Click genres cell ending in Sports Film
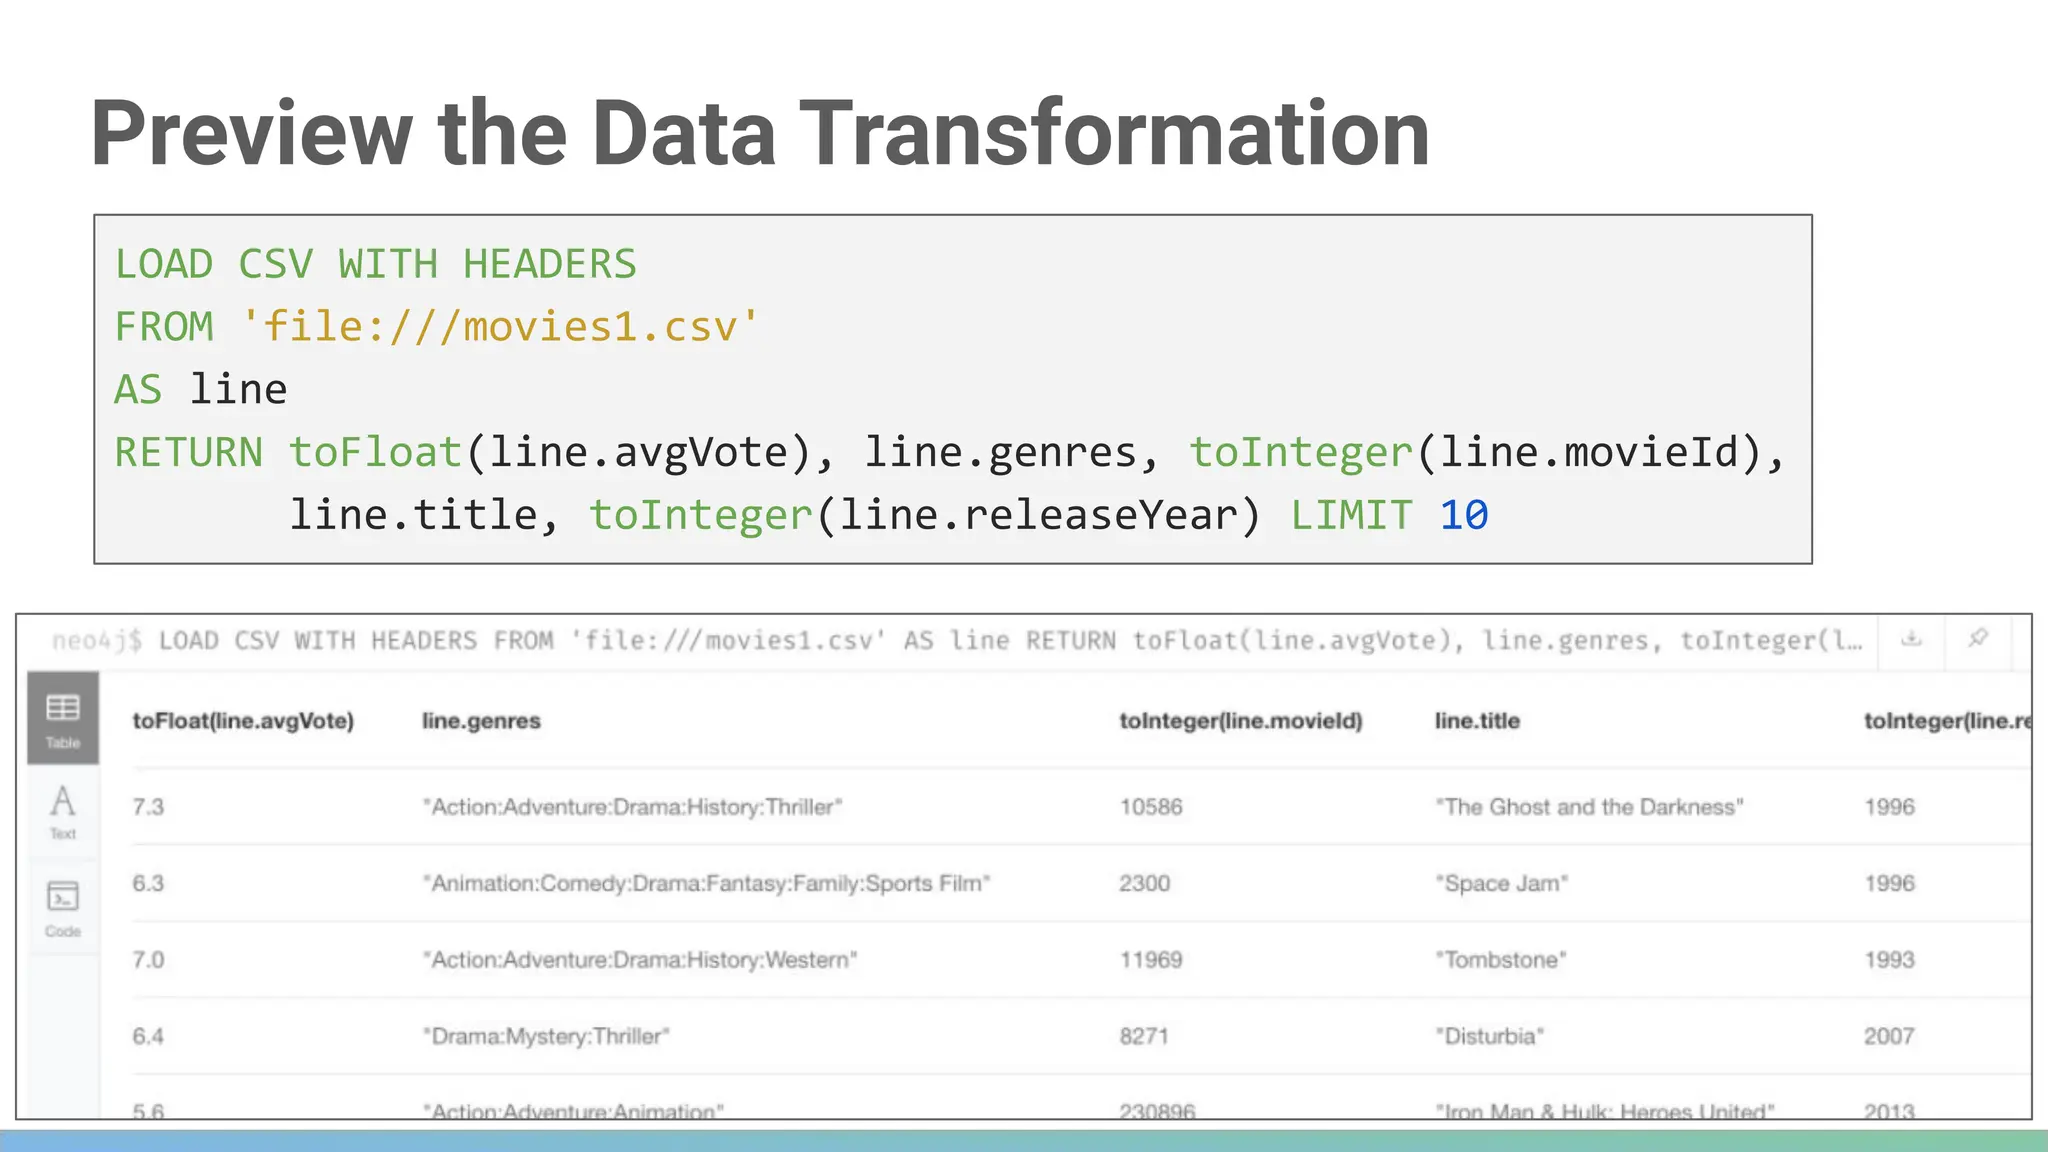Screen dimensions: 2048x1152 706,883
